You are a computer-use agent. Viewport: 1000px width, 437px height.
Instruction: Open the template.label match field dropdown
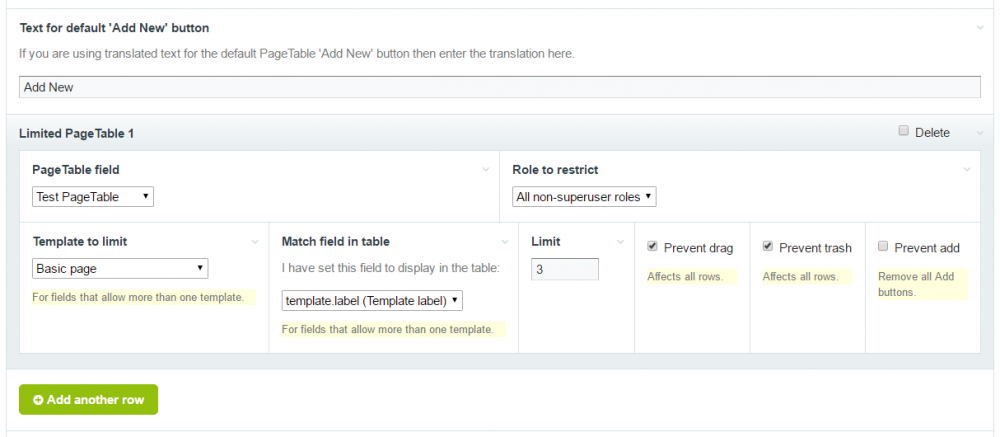[x=372, y=299]
